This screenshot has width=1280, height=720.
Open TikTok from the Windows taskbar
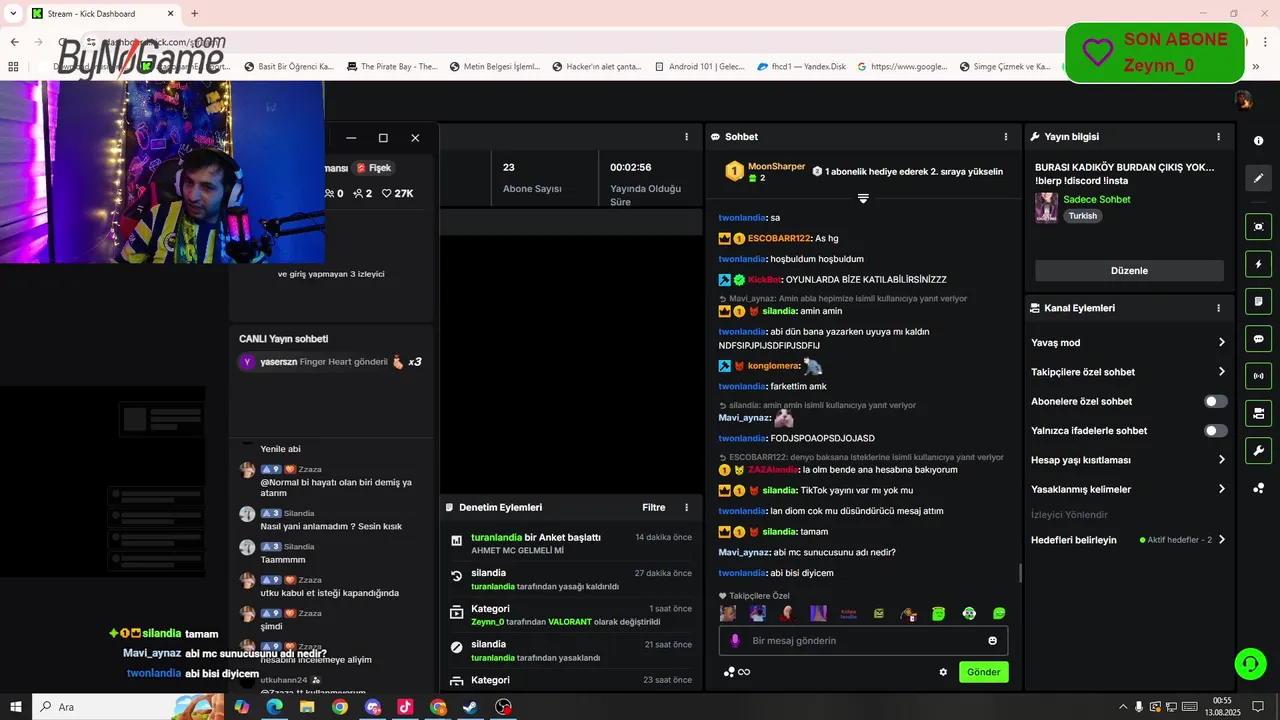(x=405, y=707)
